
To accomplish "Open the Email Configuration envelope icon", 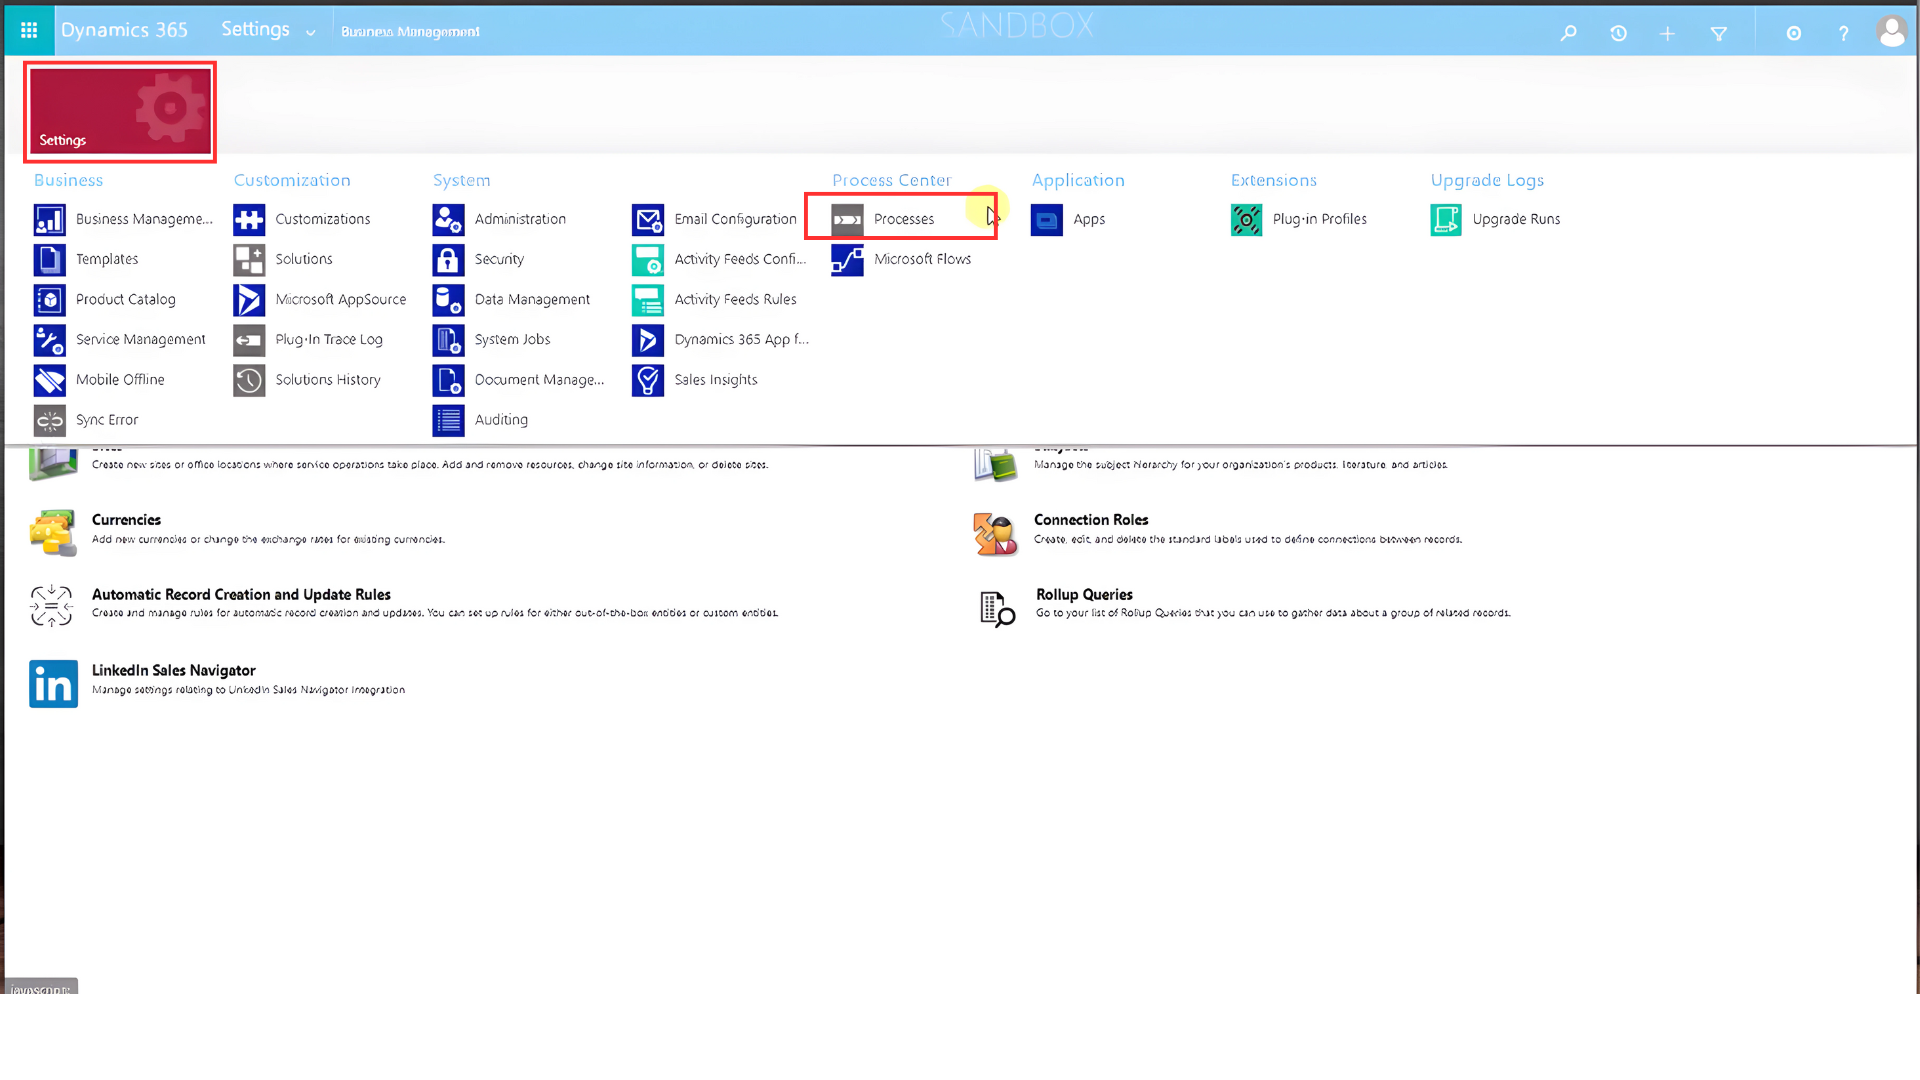I will coord(648,219).
